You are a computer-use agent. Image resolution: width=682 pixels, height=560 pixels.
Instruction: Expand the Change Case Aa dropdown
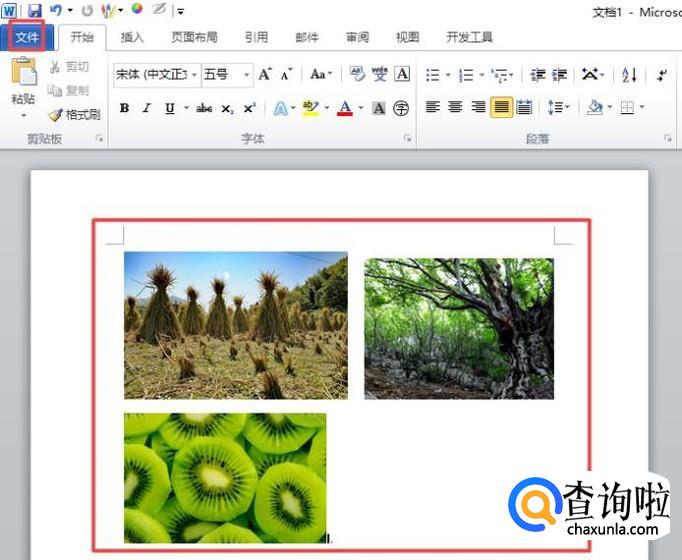321,74
